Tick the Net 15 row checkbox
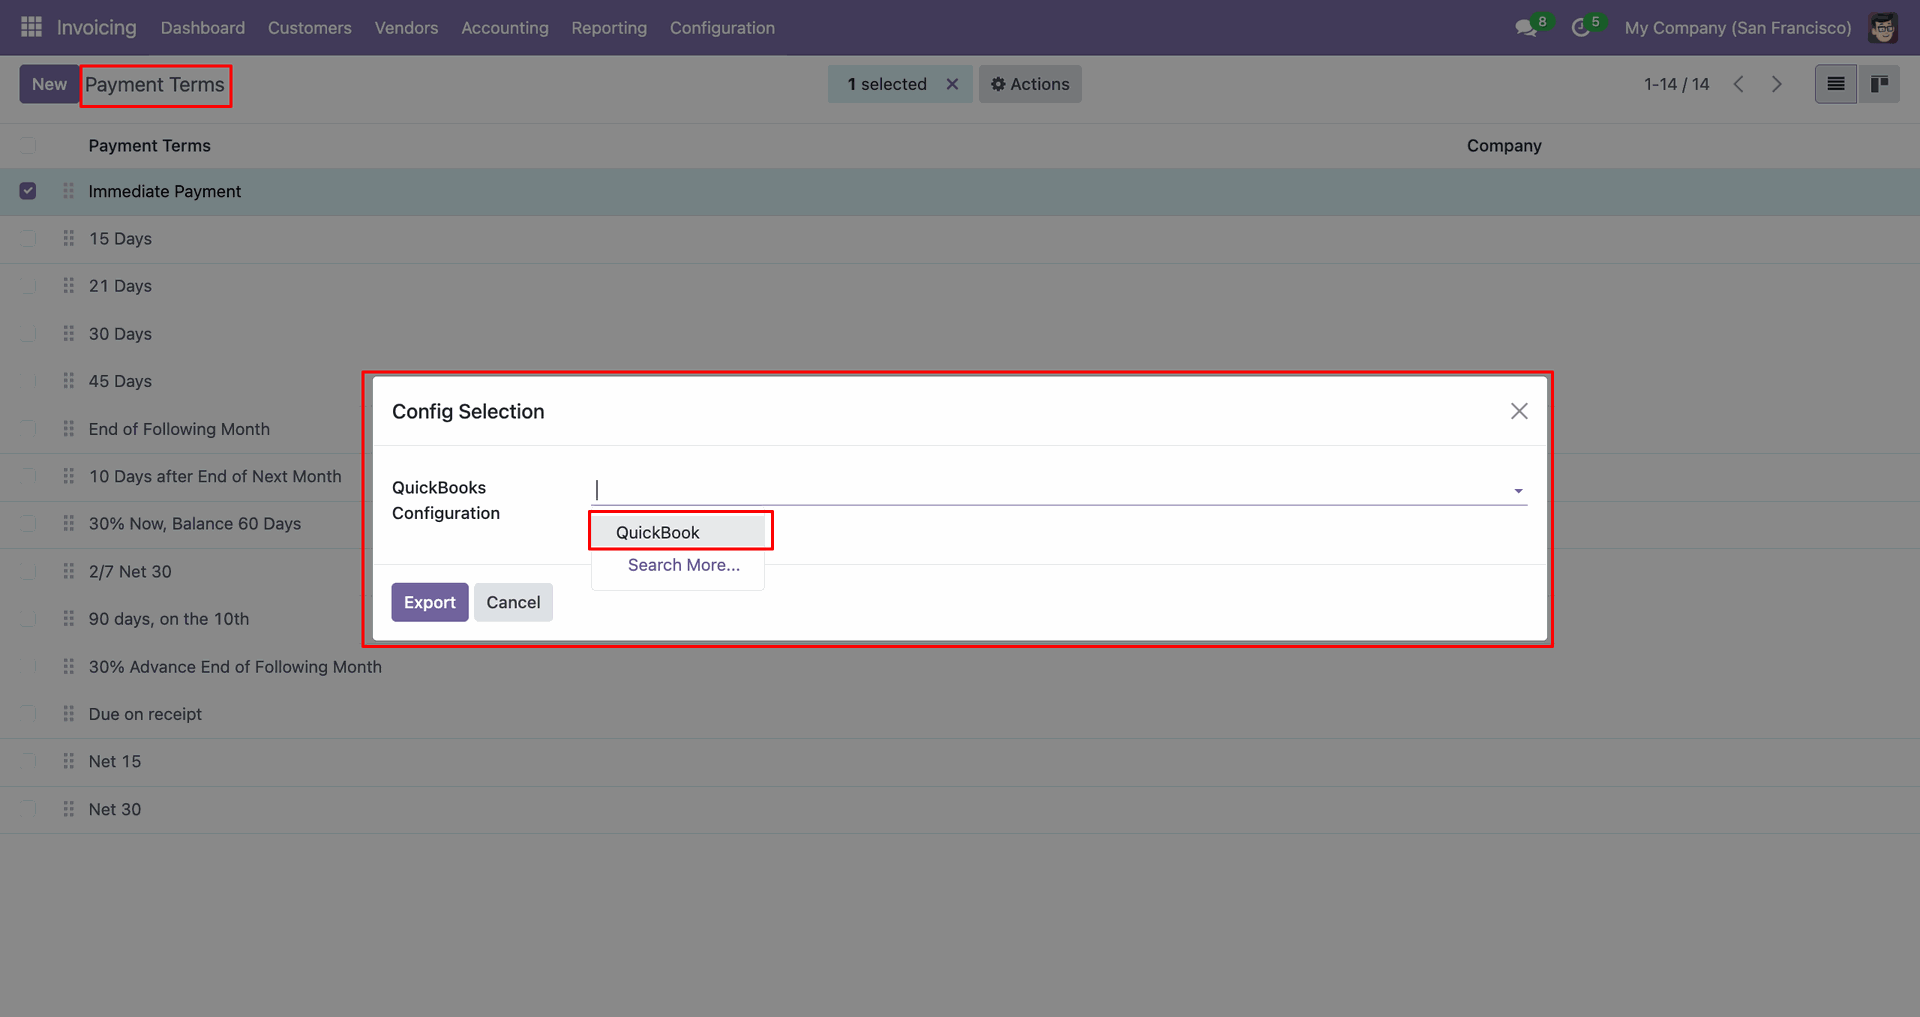 click(28, 761)
